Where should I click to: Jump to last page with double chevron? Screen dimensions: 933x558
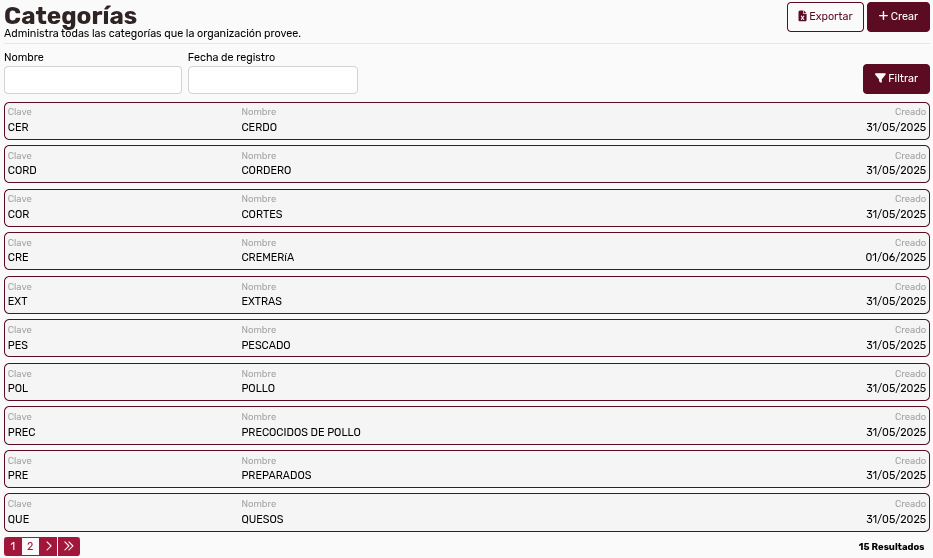point(69,546)
